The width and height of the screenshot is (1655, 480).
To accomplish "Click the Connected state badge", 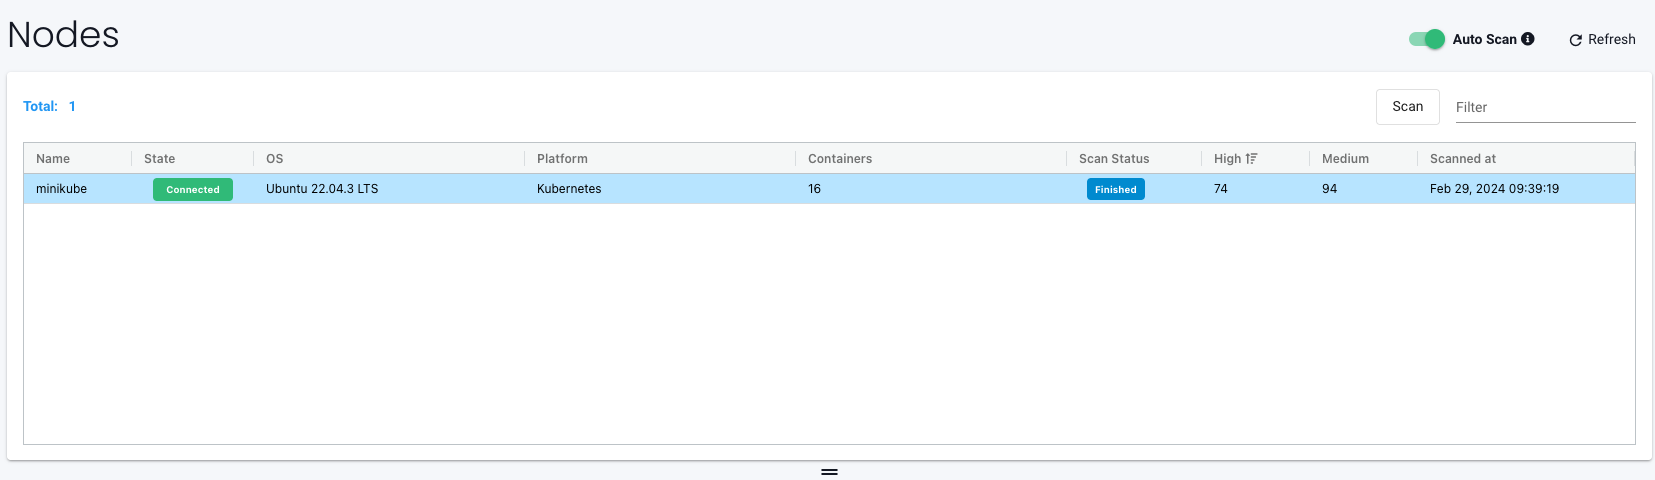I will coord(193,189).
